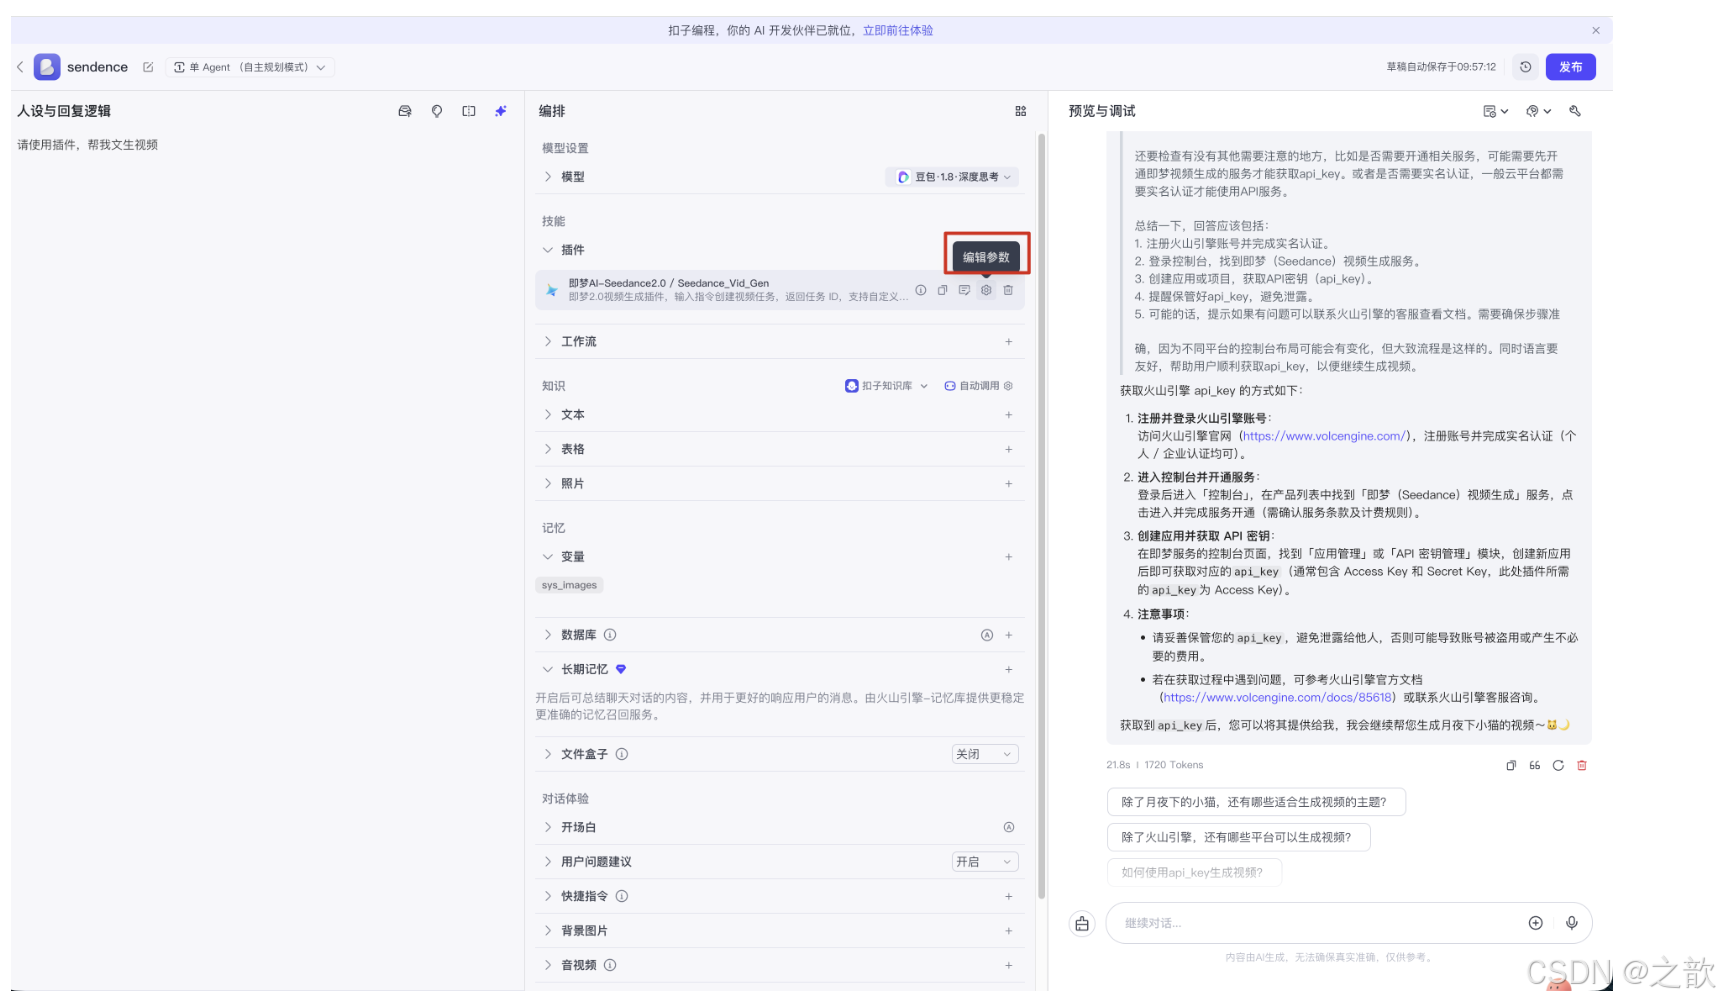Expand the 数据库 section
Image resolution: width=1720 pixels, height=1002 pixels.
[548, 635]
